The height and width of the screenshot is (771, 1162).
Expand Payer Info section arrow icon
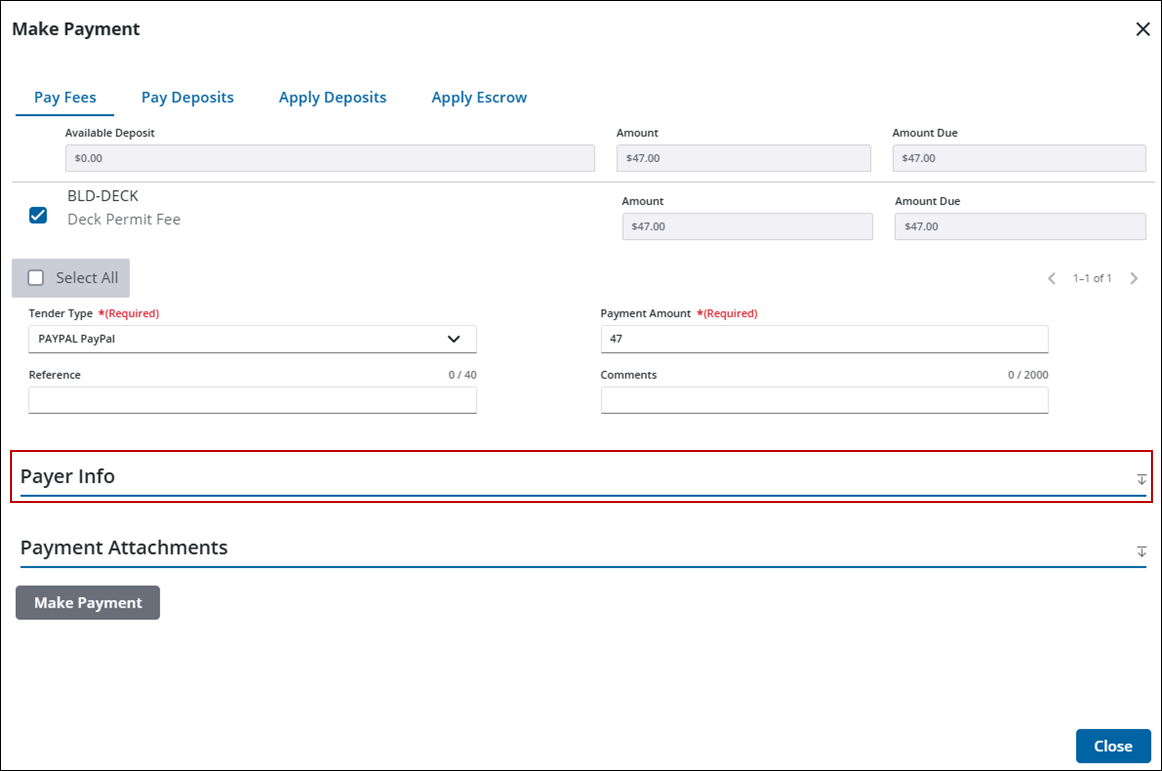[1141, 480]
